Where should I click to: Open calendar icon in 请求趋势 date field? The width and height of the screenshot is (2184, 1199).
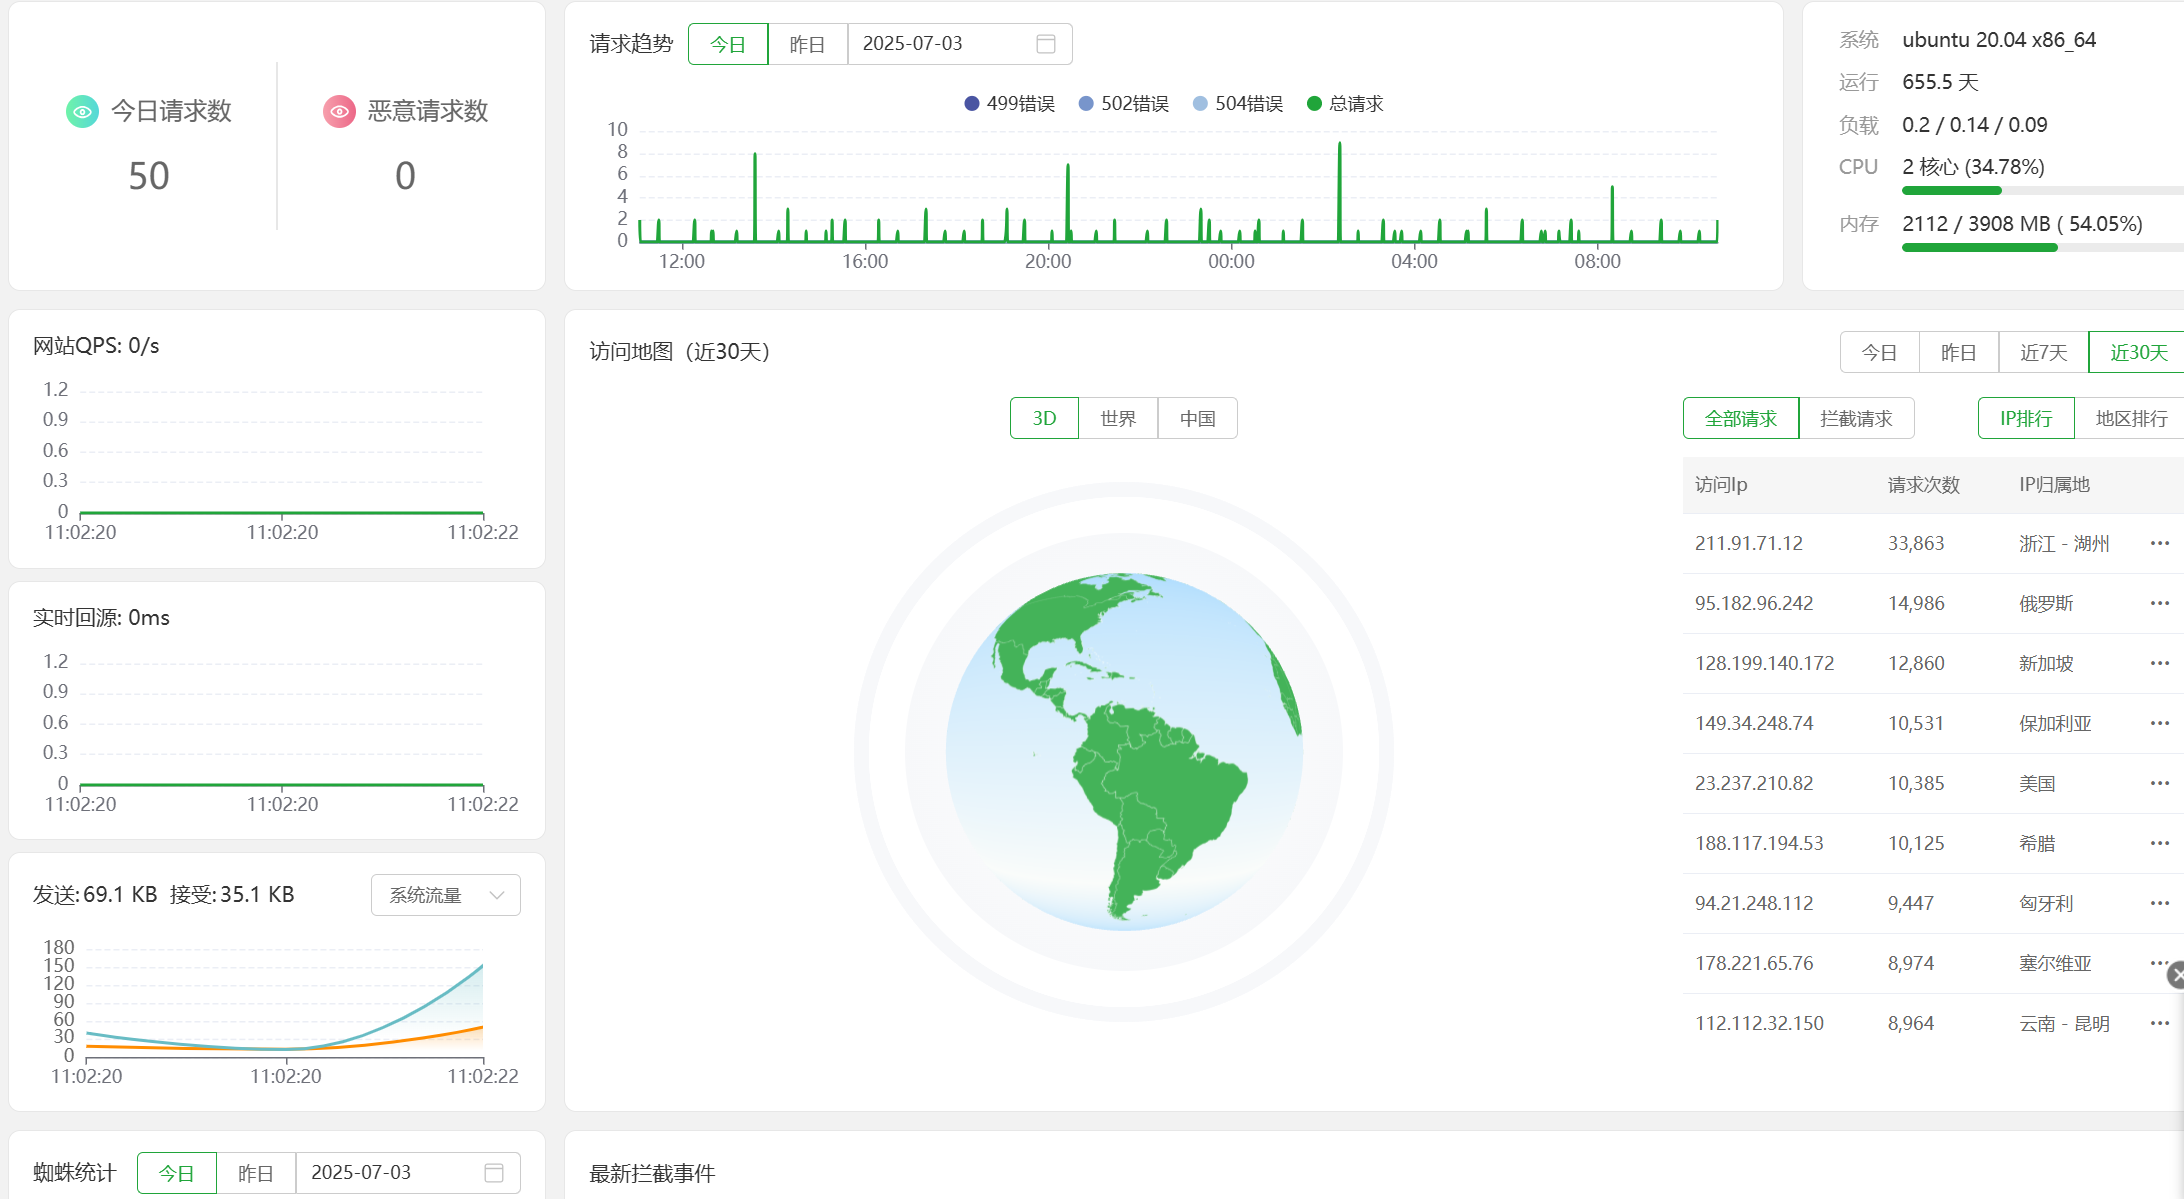point(1046,44)
